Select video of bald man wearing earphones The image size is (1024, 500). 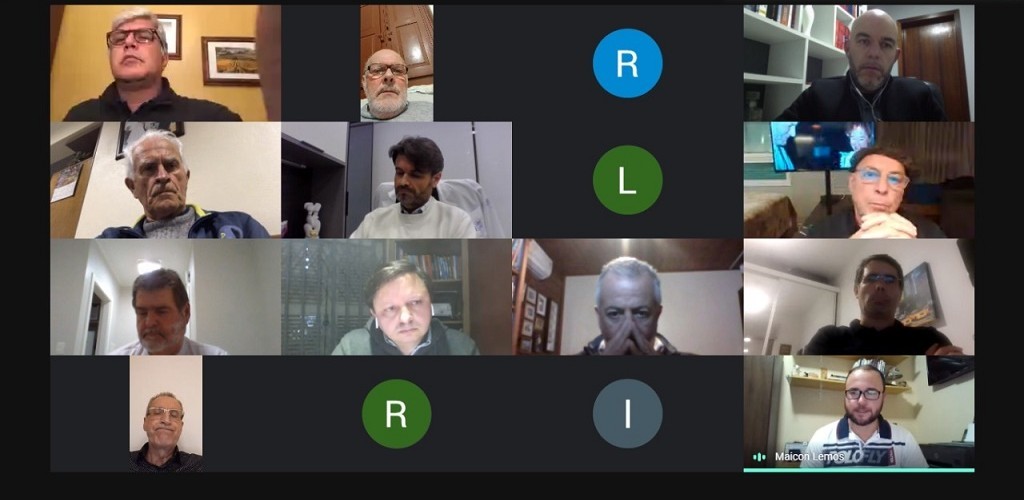click(x=859, y=63)
